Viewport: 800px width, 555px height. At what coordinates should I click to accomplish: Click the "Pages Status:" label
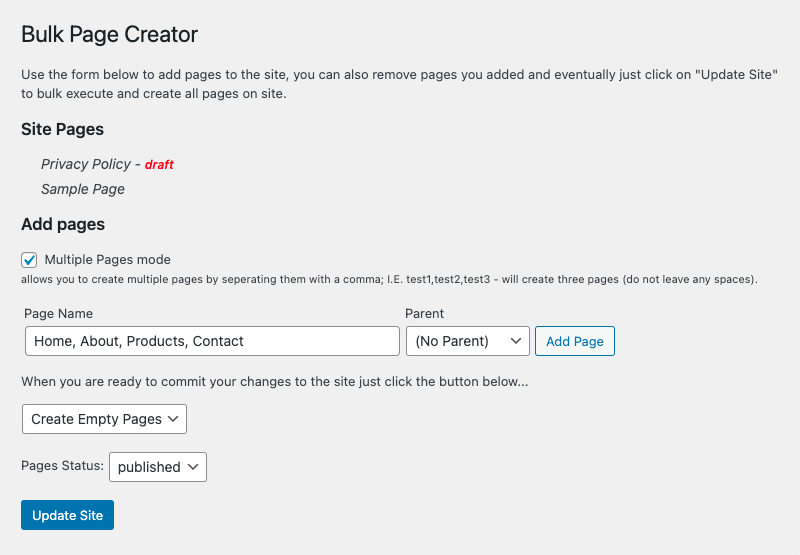[62, 466]
